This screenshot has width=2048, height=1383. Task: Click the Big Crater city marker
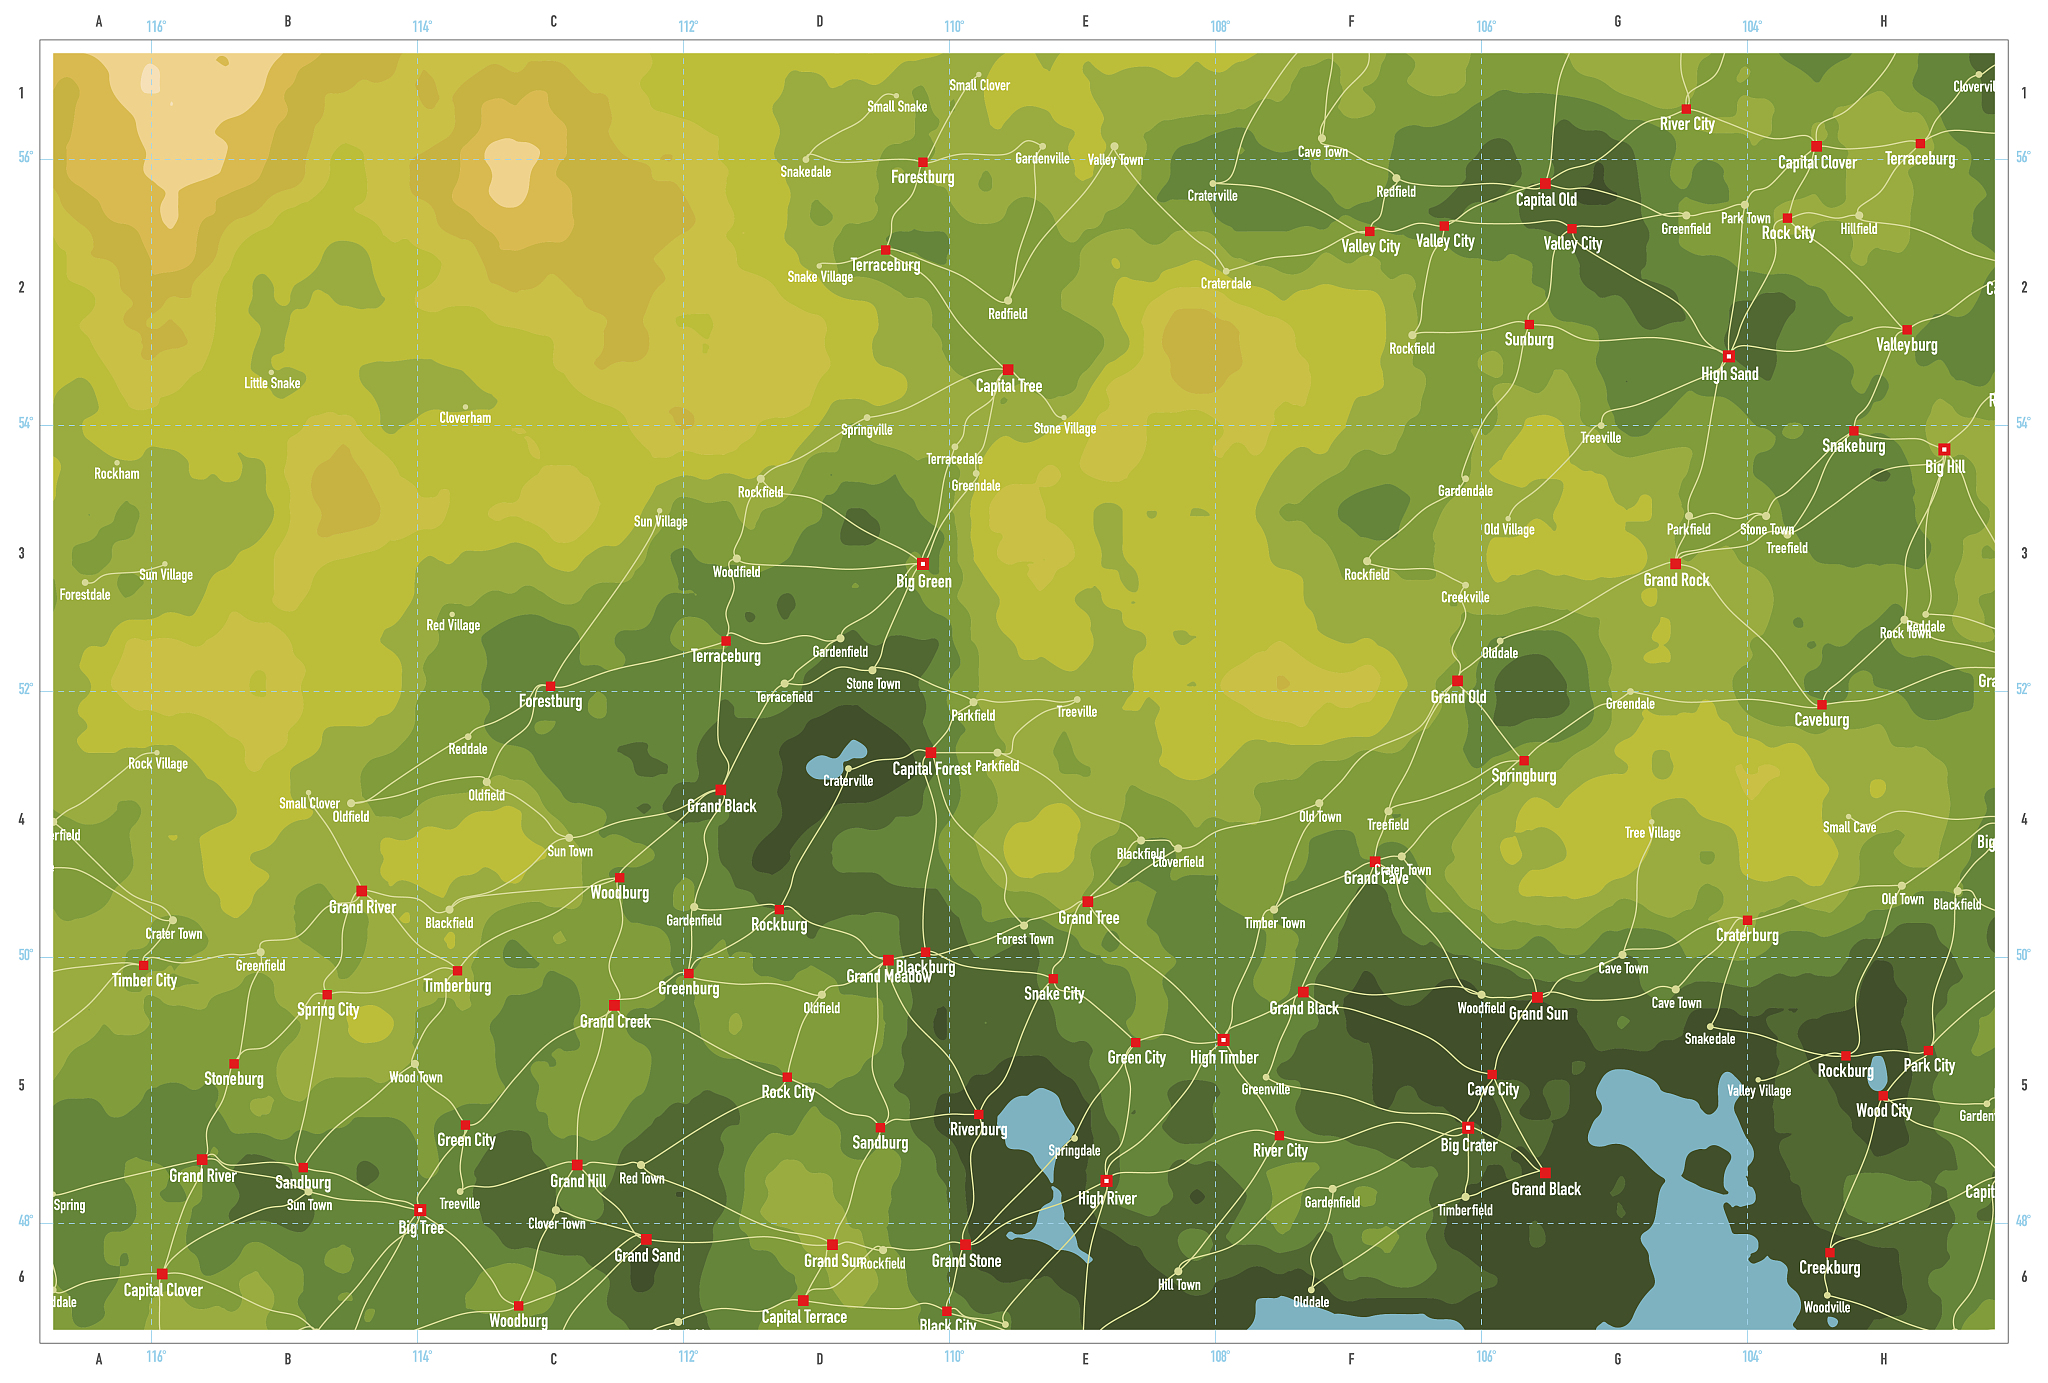tap(1468, 1128)
